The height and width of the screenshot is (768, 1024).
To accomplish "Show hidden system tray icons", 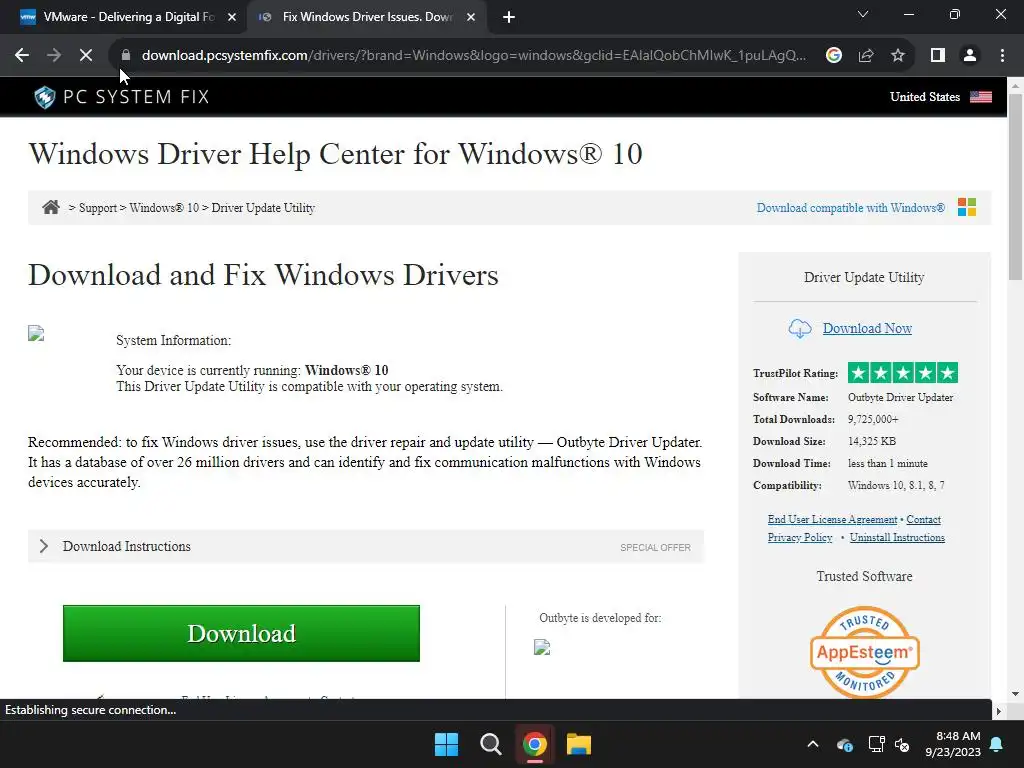I will coord(812,744).
